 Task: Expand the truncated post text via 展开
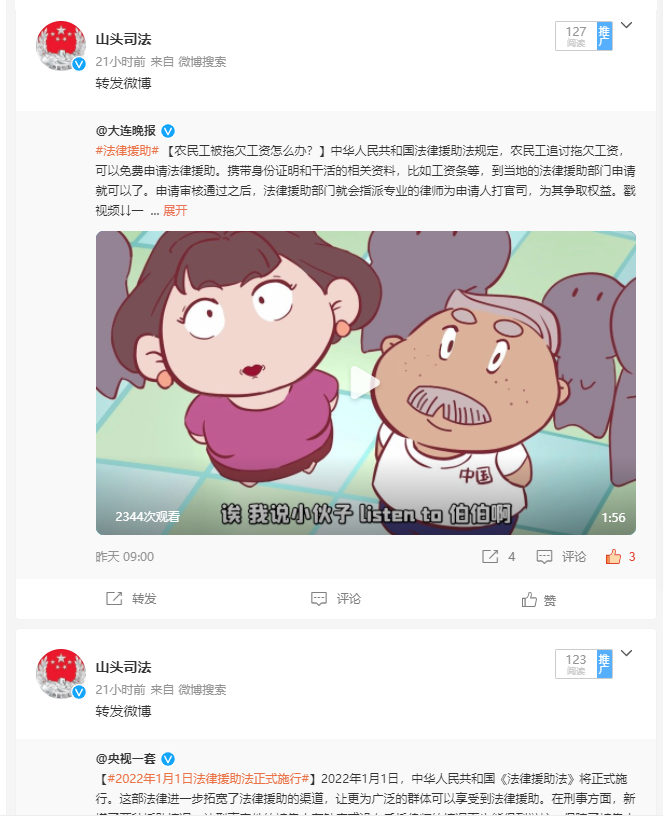(175, 211)
